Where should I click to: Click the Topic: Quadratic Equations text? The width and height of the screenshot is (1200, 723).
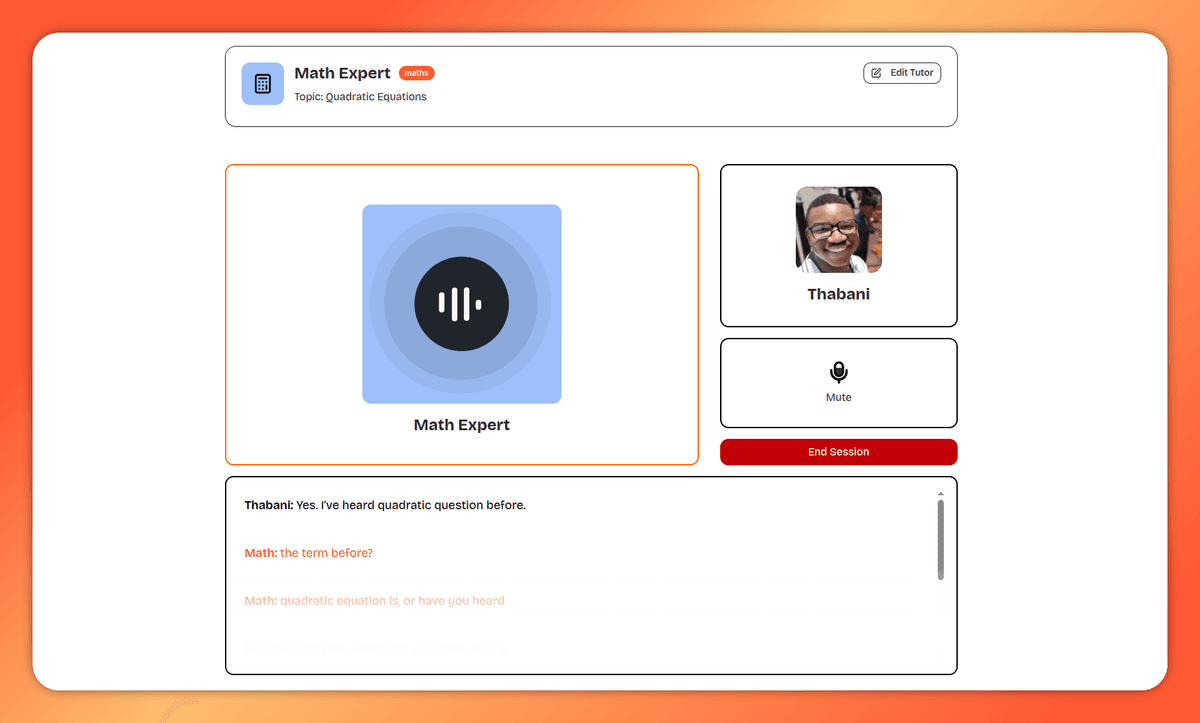coord(360,97)
